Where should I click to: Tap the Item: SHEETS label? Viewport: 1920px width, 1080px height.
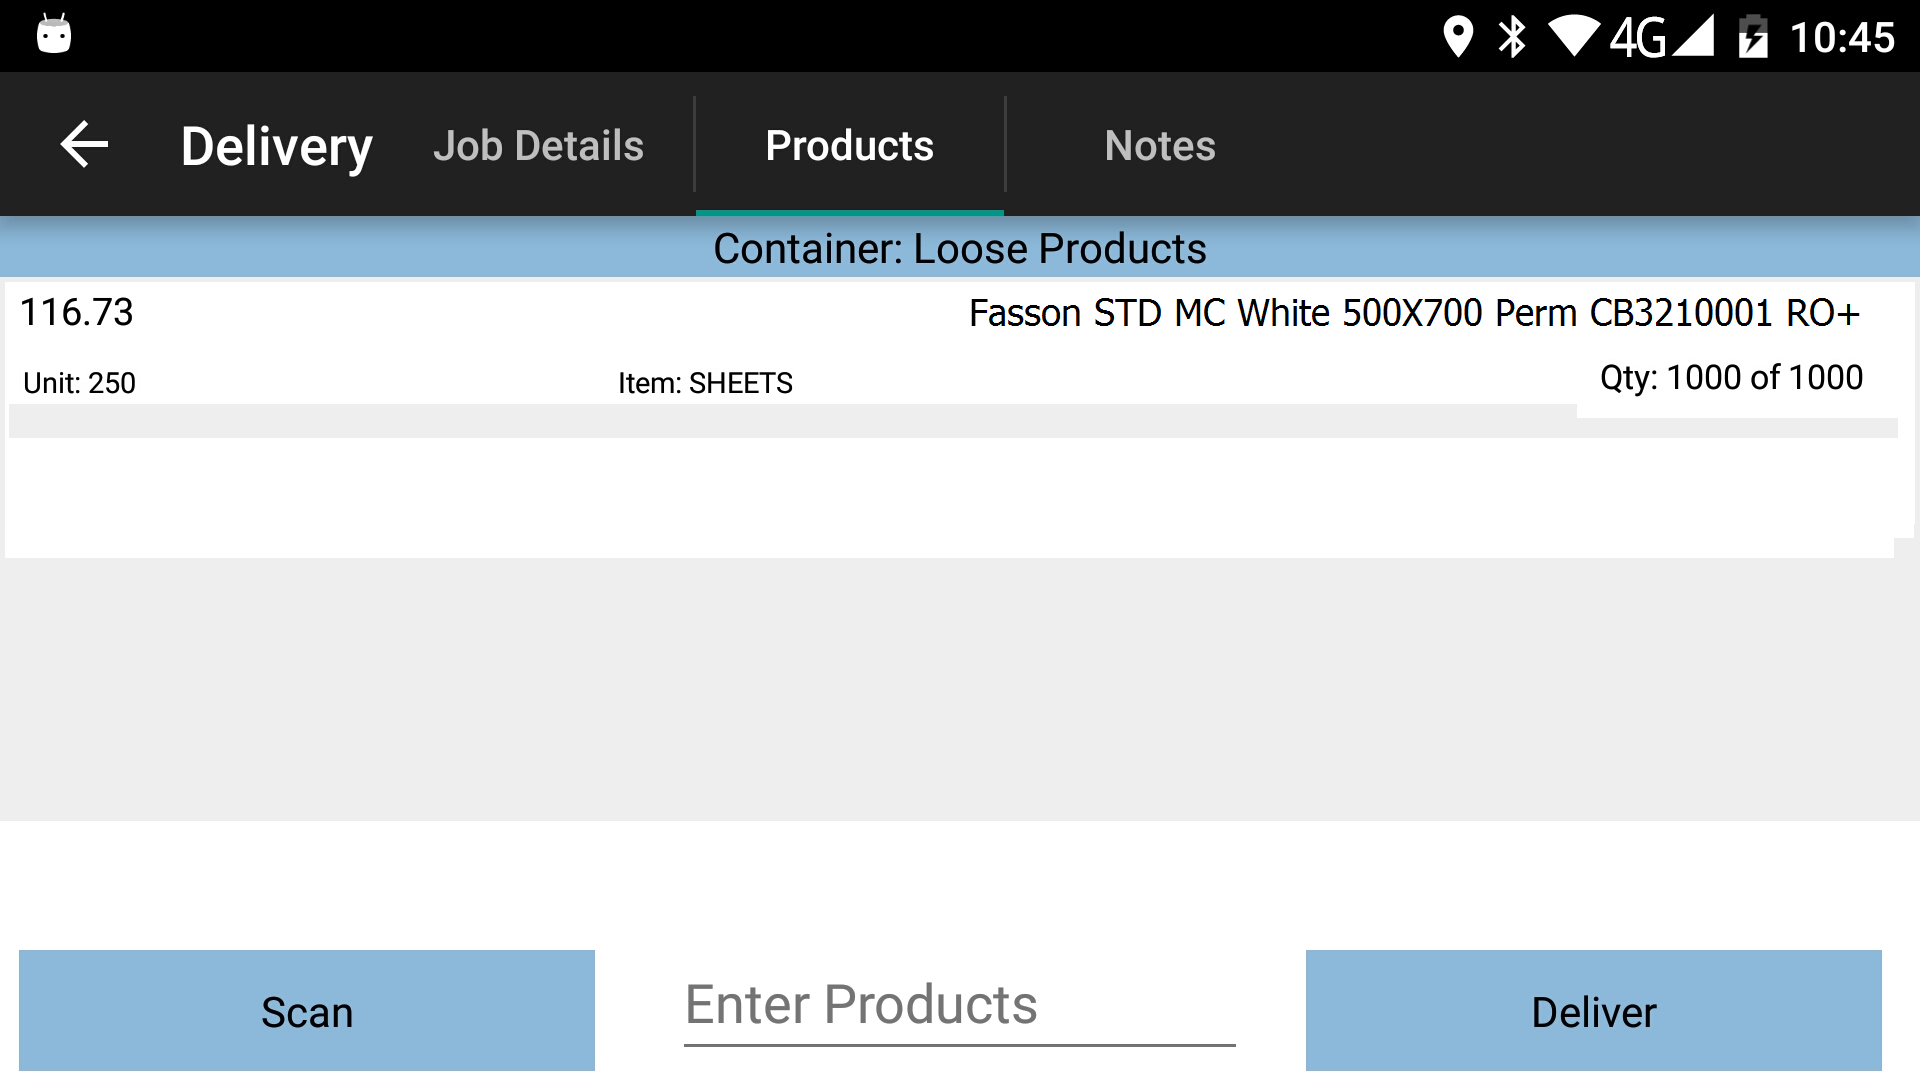705,383
